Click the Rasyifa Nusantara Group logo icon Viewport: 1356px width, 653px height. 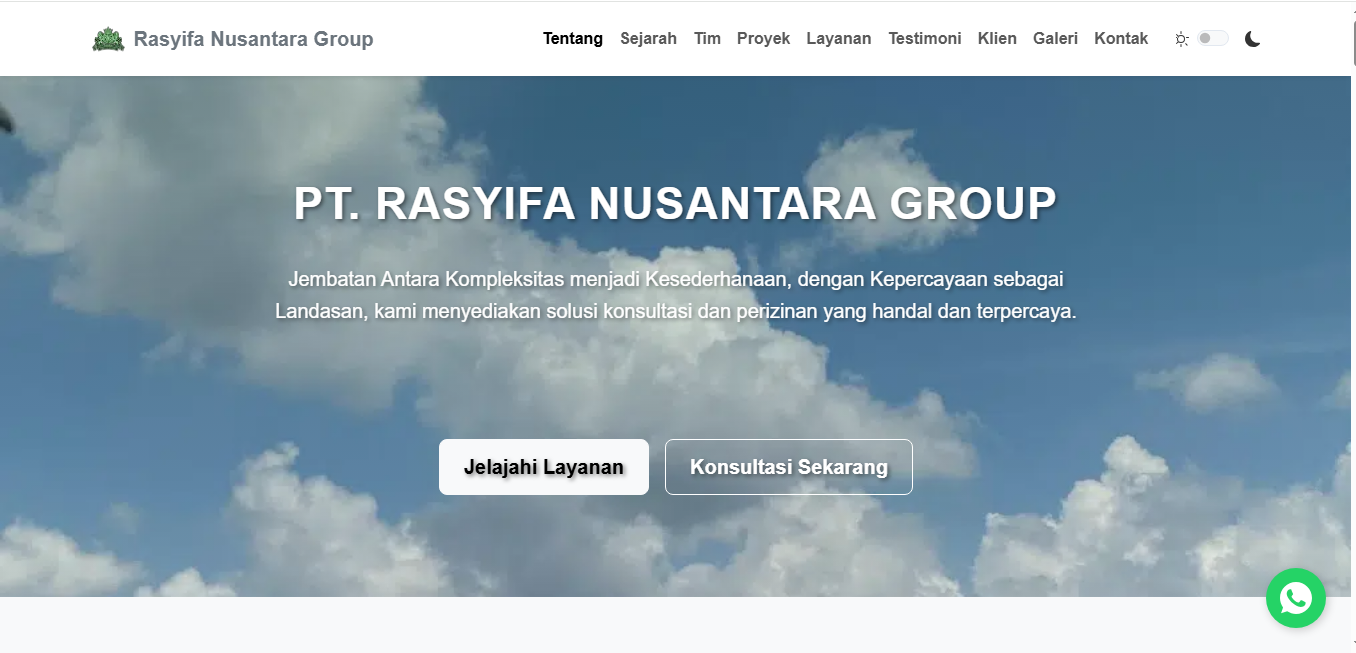coord(108,39)
